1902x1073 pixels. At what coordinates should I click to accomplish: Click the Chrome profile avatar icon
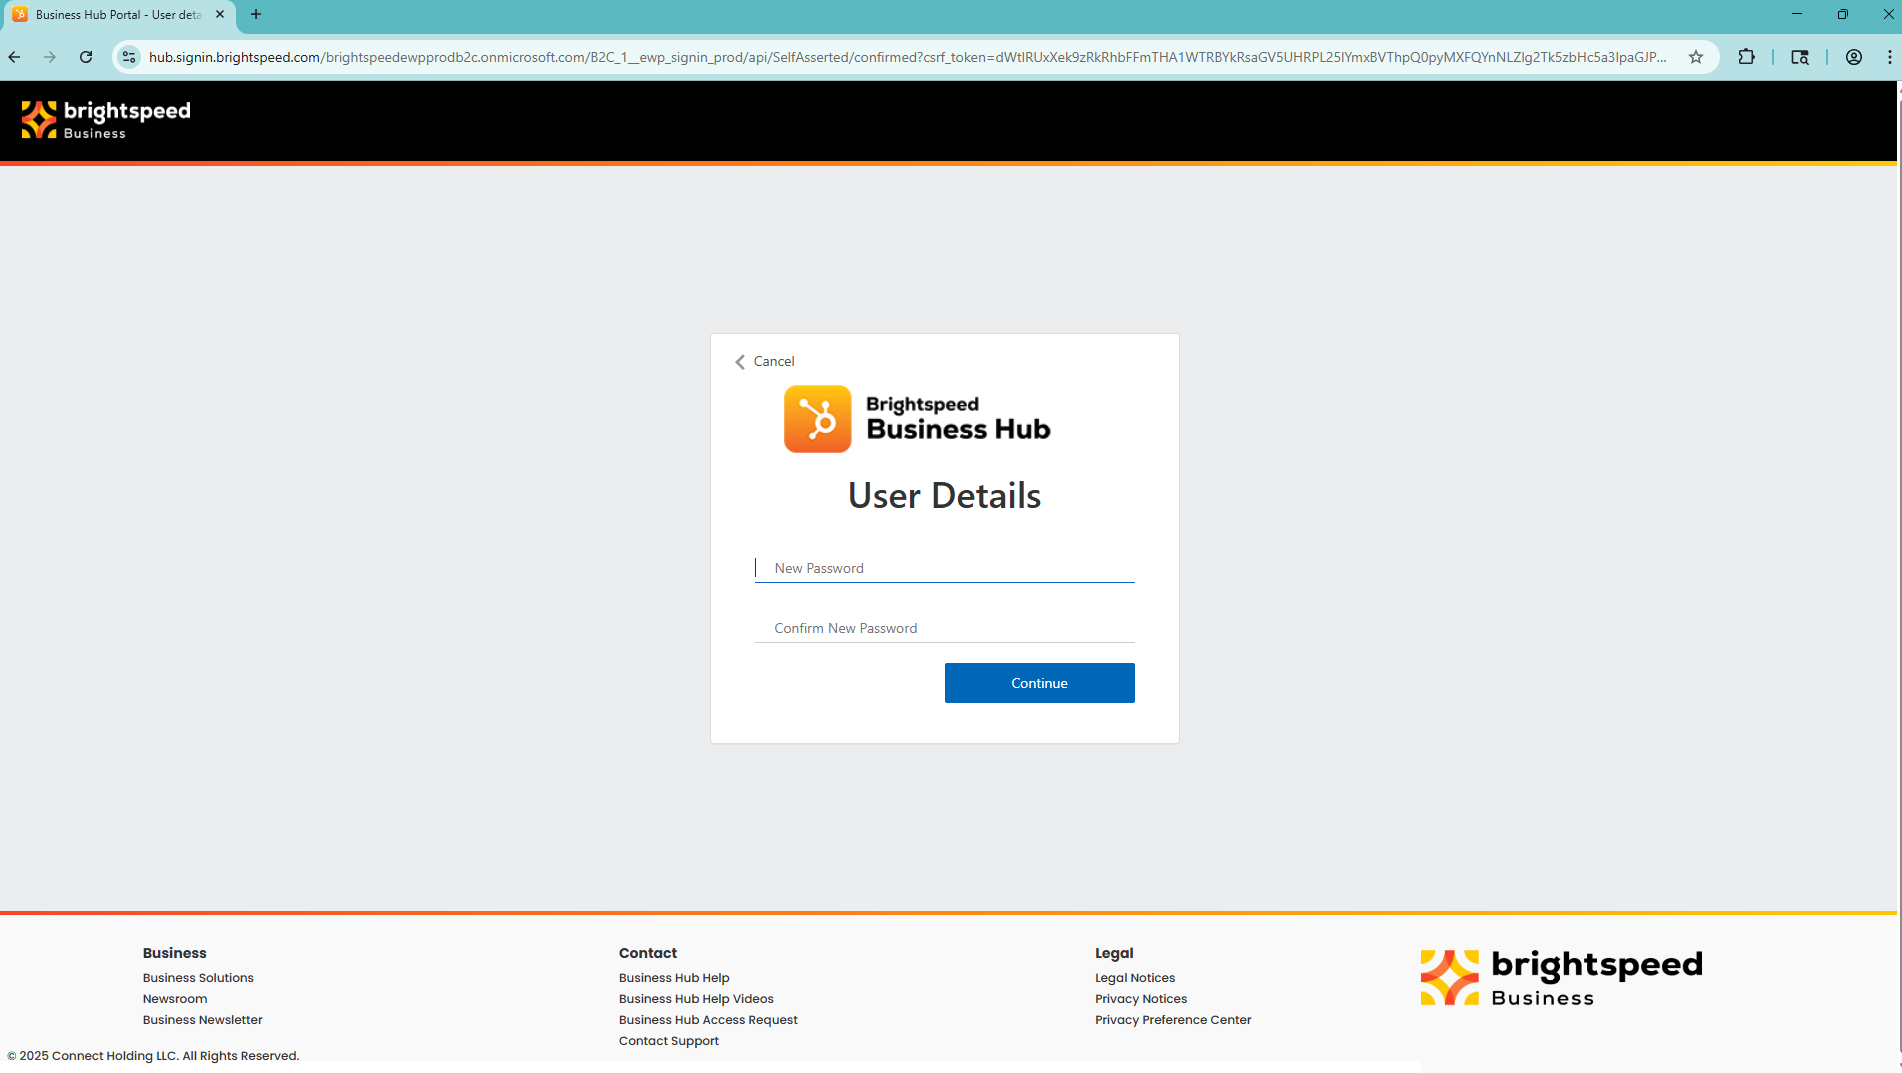[x=1853, y=57]
